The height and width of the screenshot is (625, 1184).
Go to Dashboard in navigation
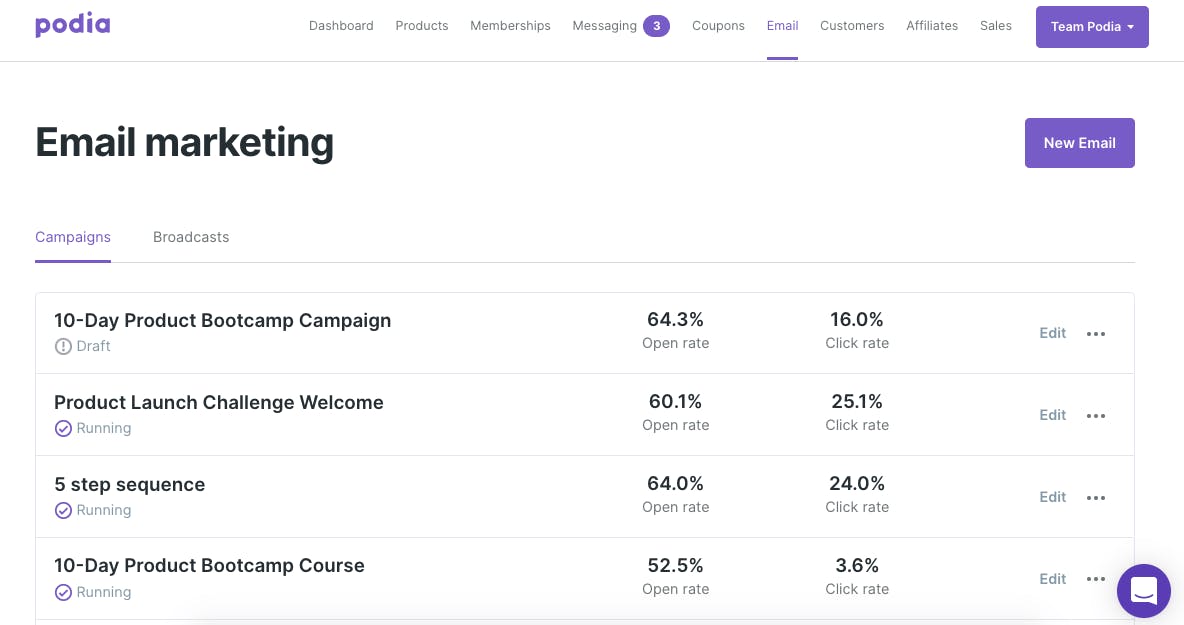tap(341, 26)
